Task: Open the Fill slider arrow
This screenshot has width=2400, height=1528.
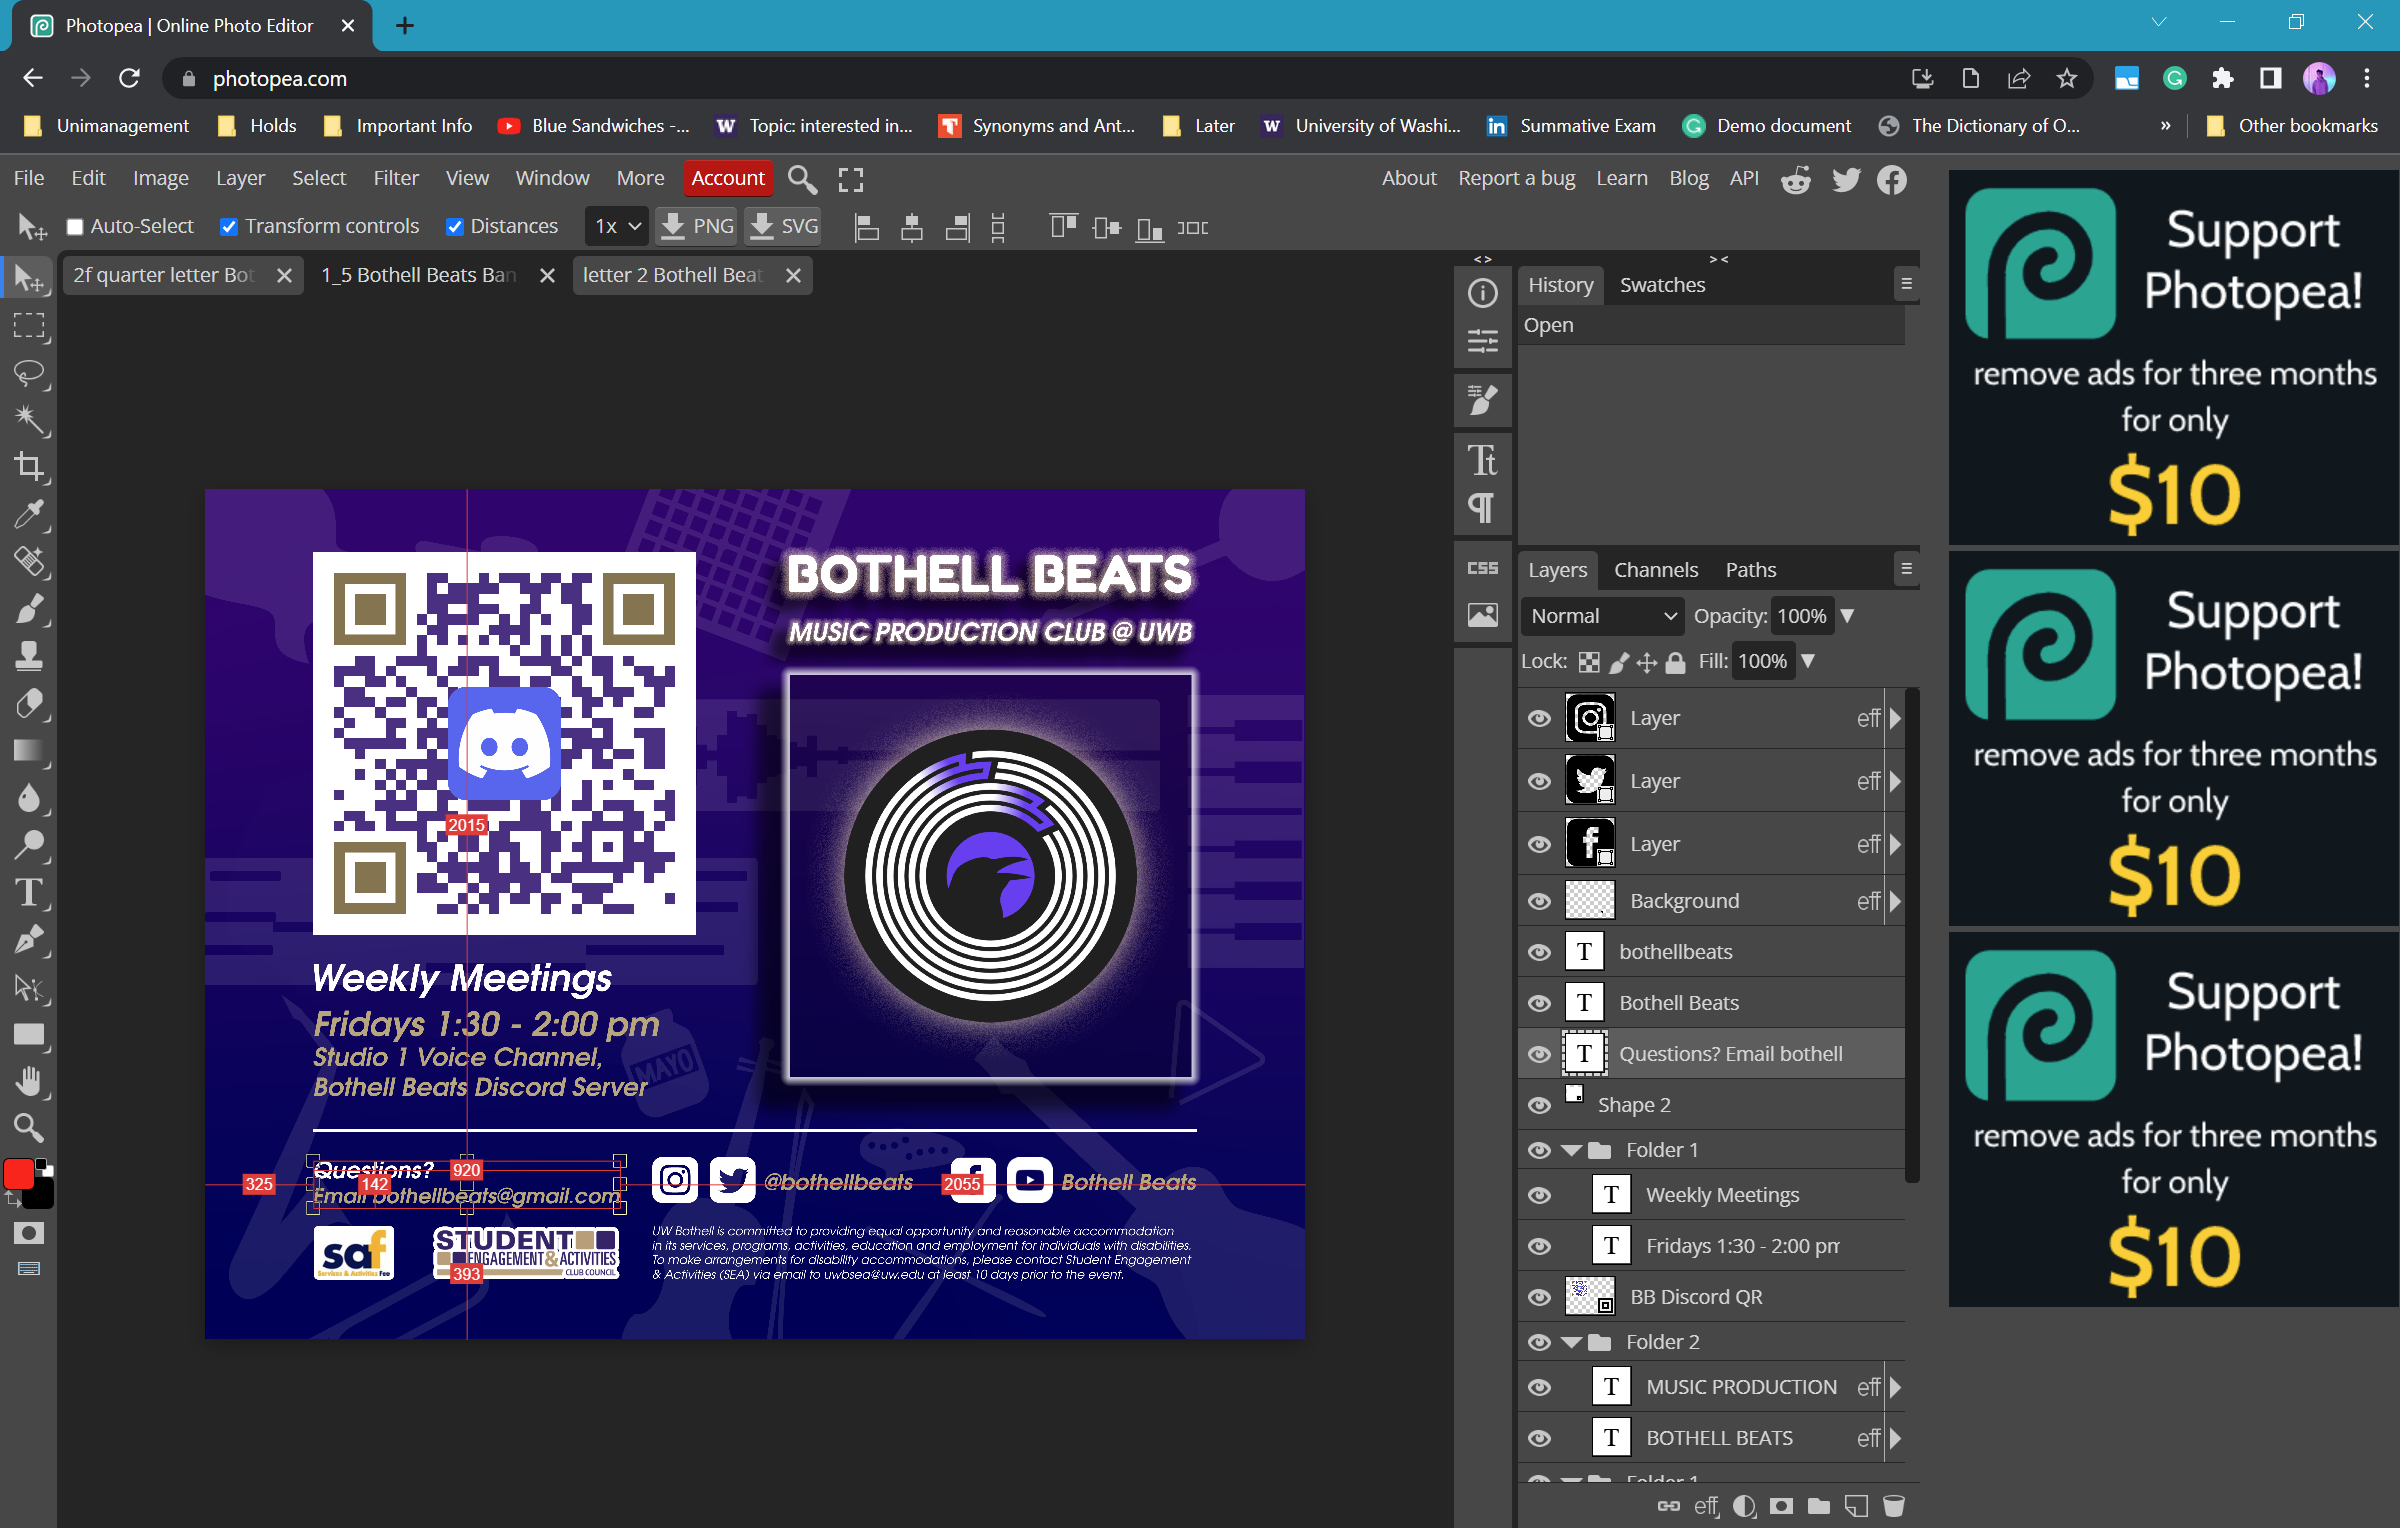Action: point(1808,661)
